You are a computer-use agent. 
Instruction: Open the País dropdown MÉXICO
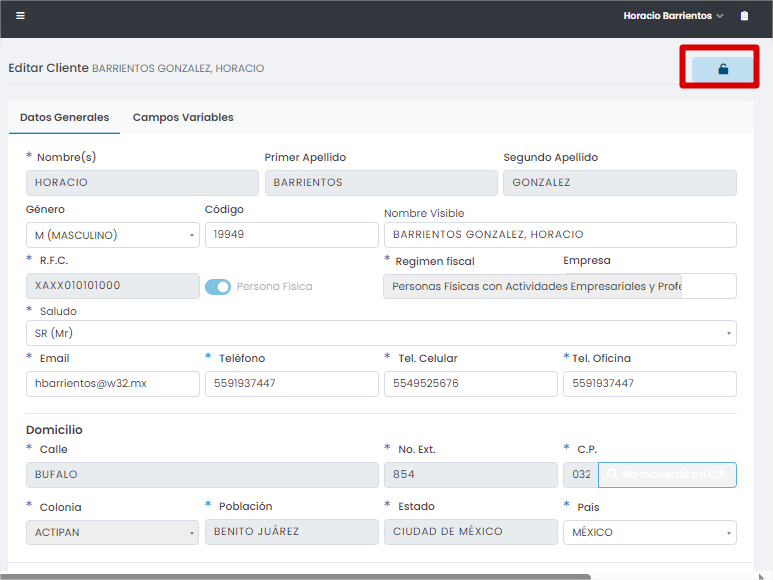point(650,532)
